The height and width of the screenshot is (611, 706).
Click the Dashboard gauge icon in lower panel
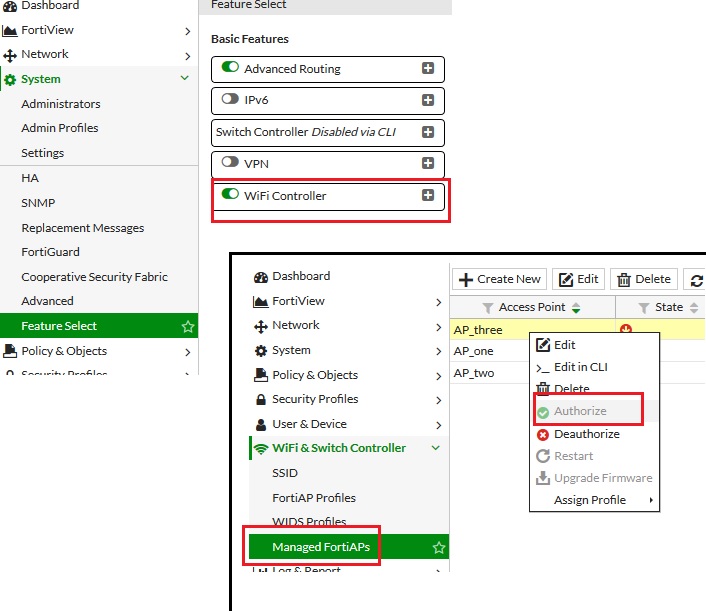pos(261,277)
